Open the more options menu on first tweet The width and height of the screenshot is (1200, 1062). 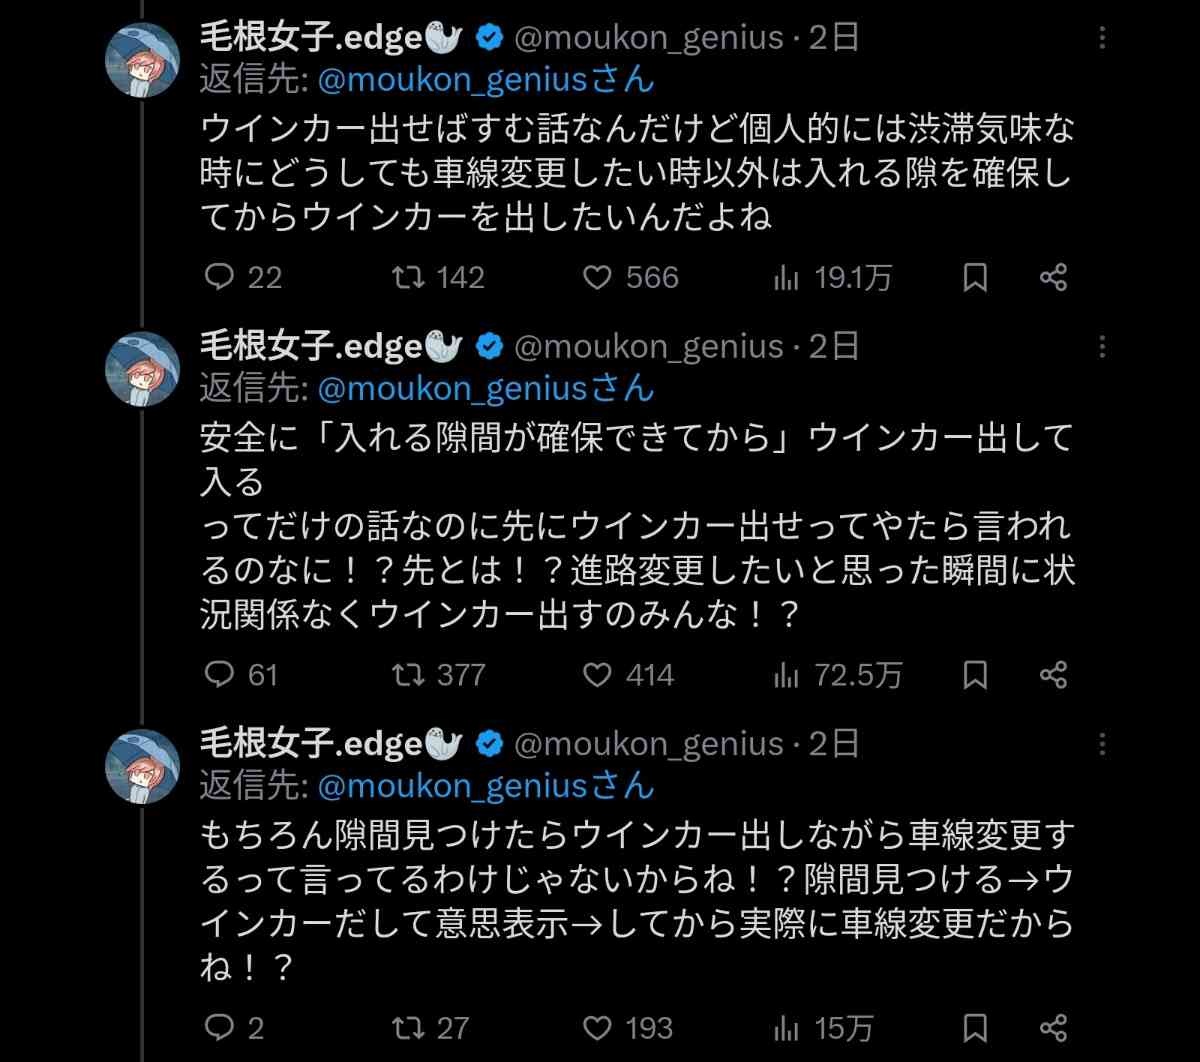(1102, 39)
